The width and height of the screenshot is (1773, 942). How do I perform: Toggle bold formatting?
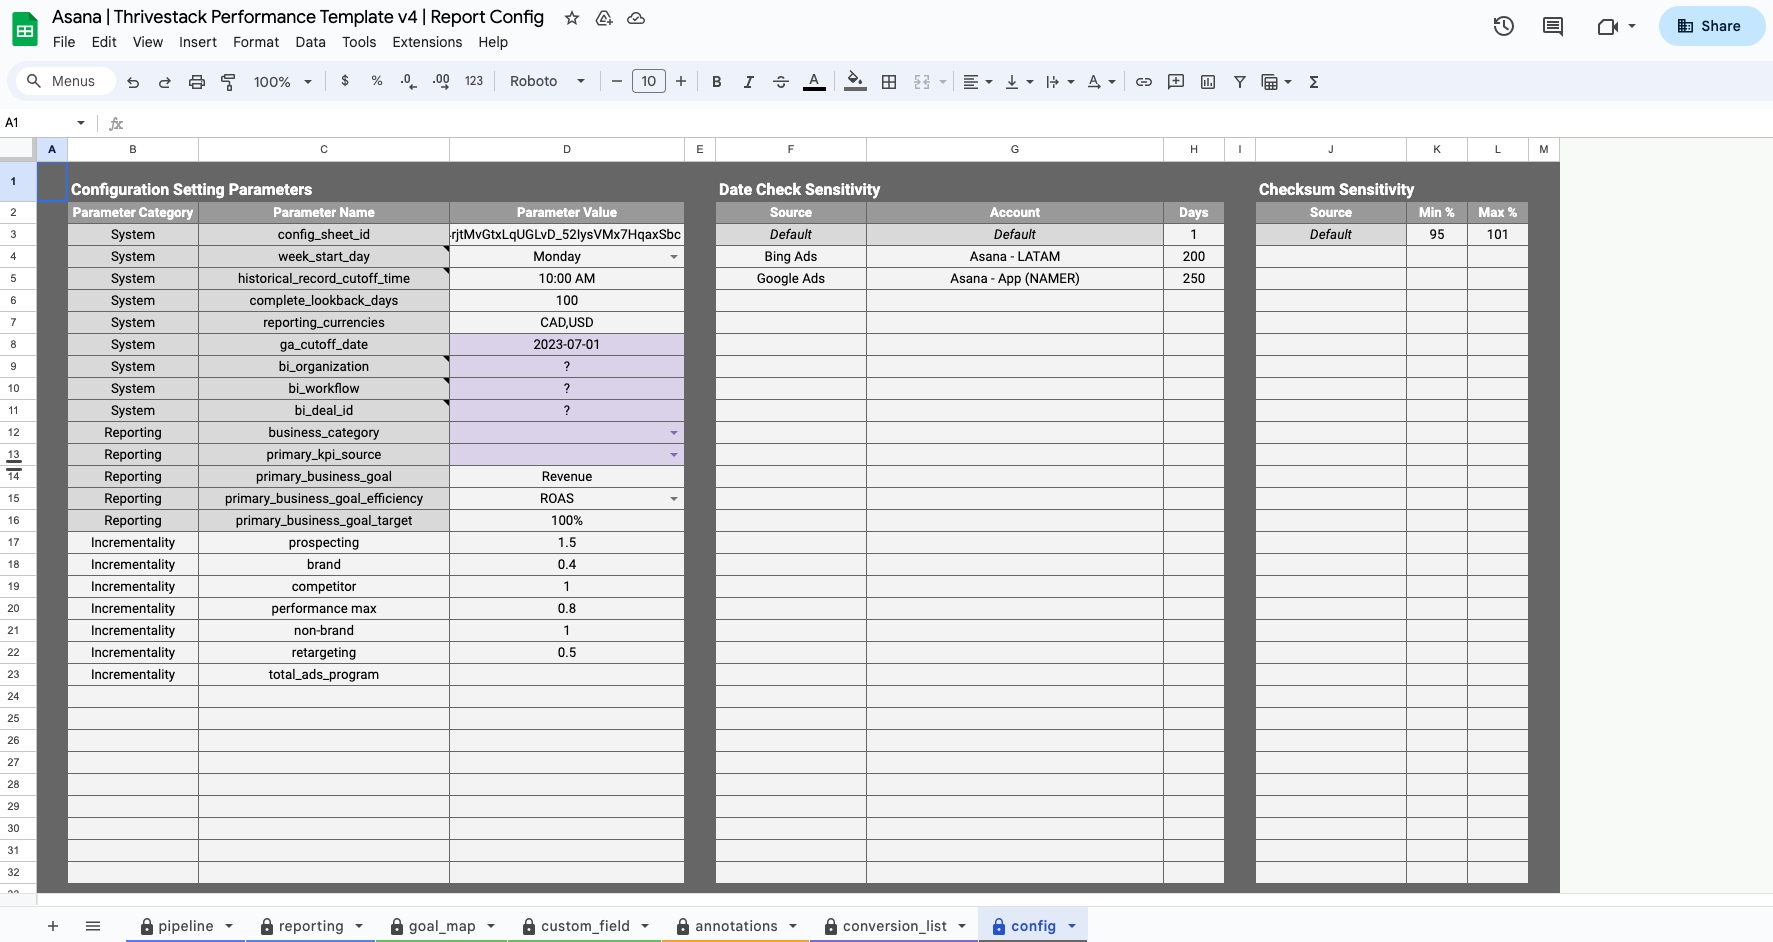click(716, 82)
